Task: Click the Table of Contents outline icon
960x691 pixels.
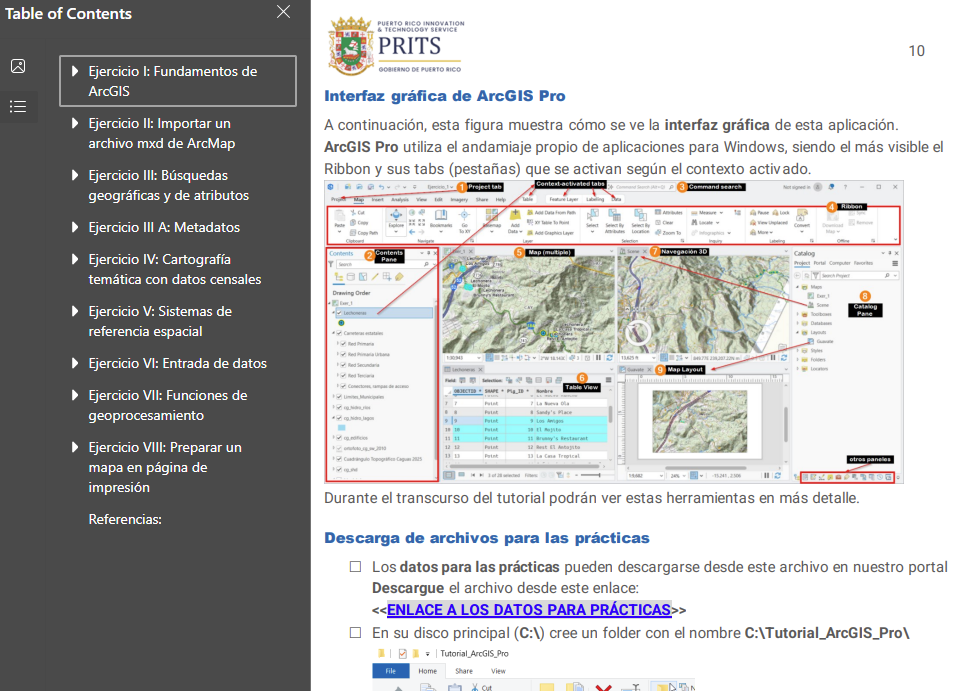Action: 17,107
